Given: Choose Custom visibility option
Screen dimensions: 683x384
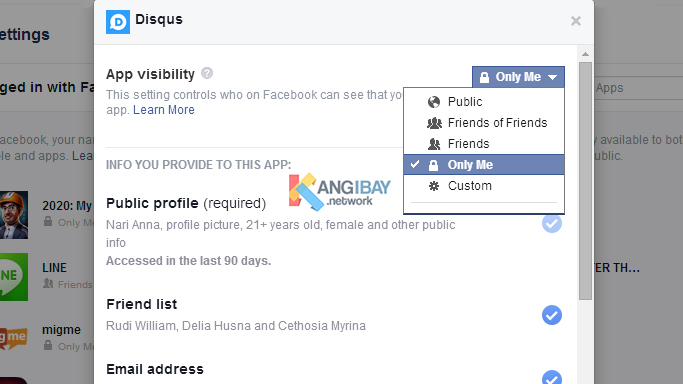Looking at the screenshot, I should click(x=484, y=185).
